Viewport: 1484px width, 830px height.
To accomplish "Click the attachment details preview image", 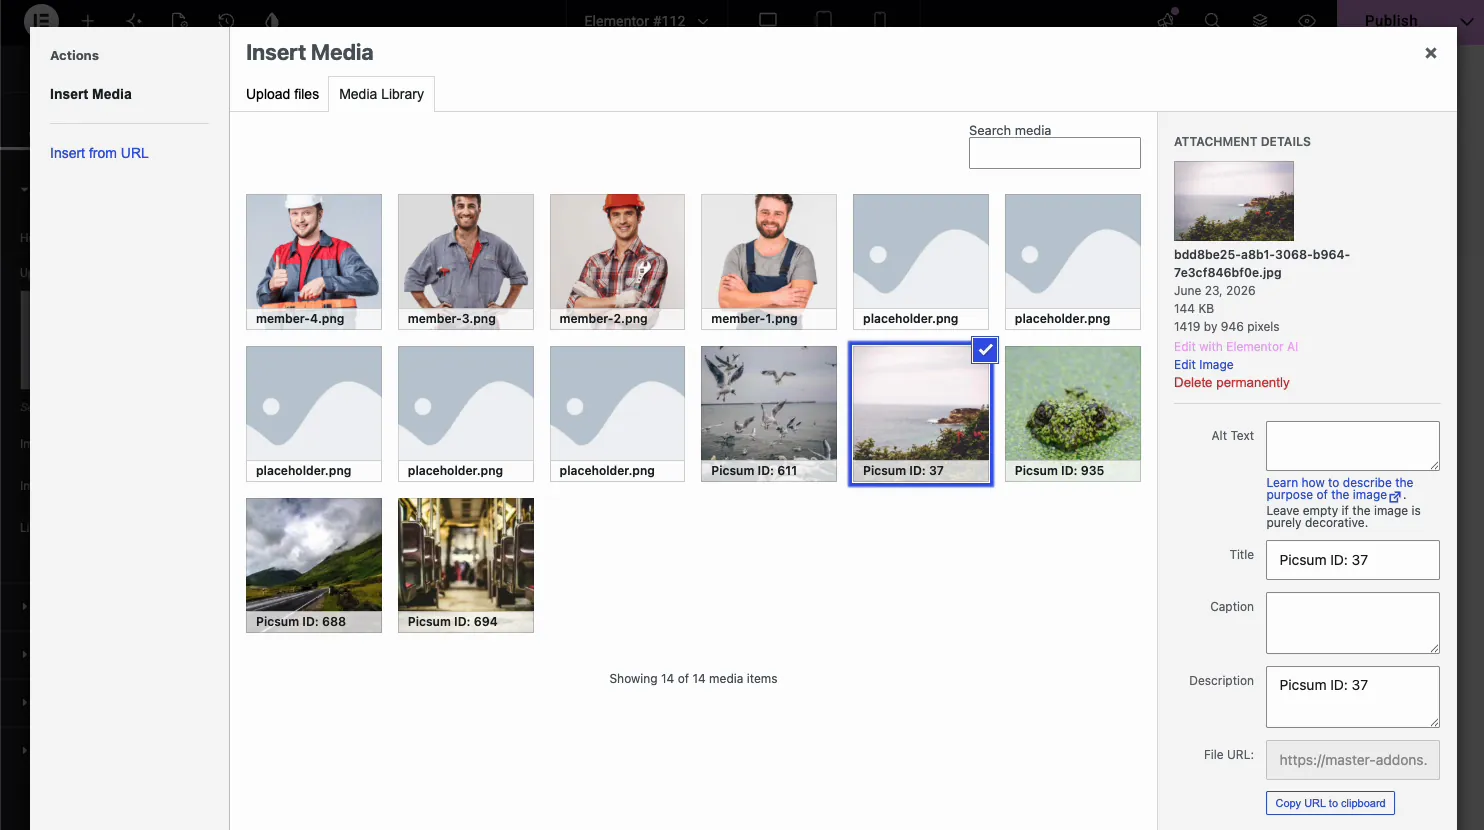I will click(x=1234, y=201).
